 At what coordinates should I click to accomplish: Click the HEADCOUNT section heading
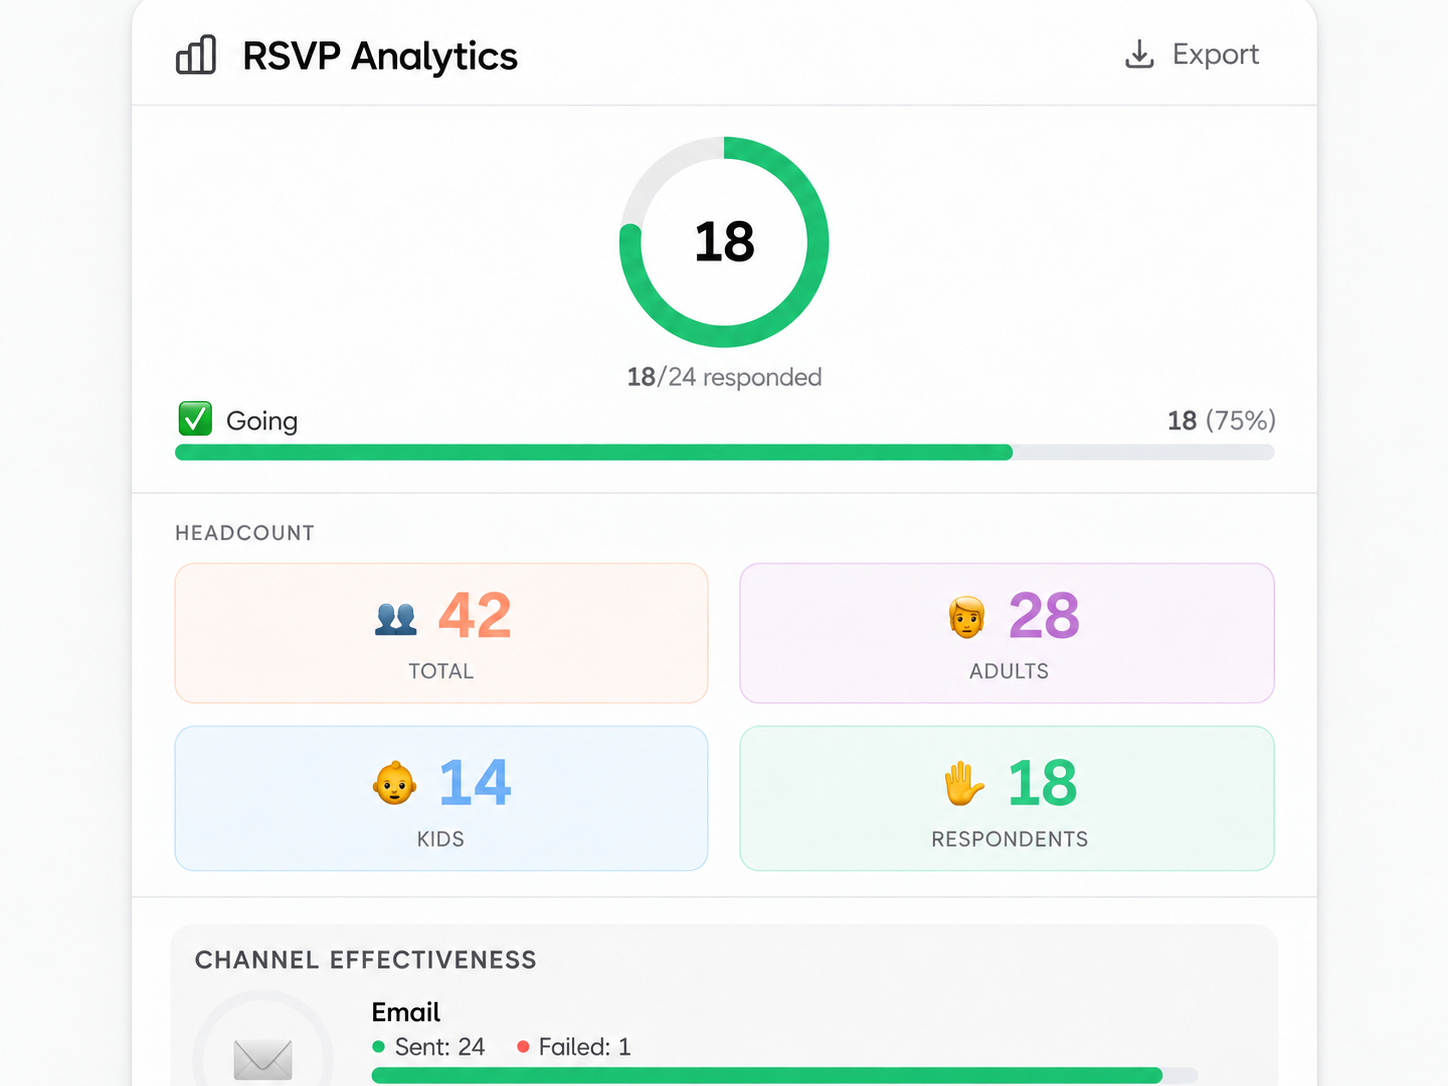click(245, 533)
